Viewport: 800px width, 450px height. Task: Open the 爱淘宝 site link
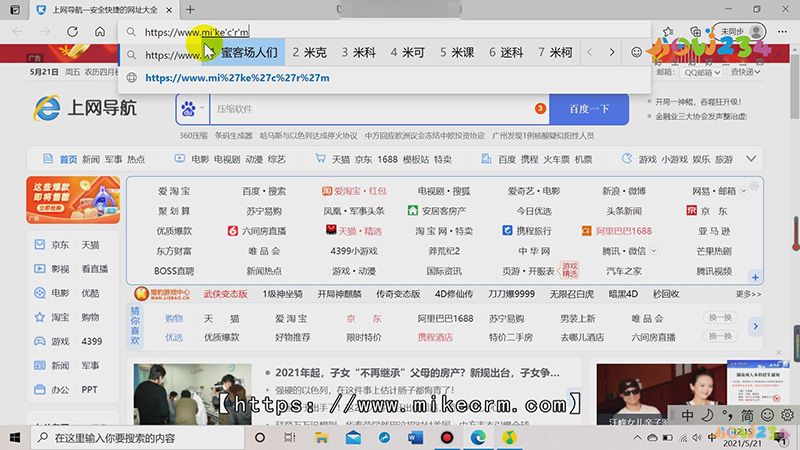[174, 191]
